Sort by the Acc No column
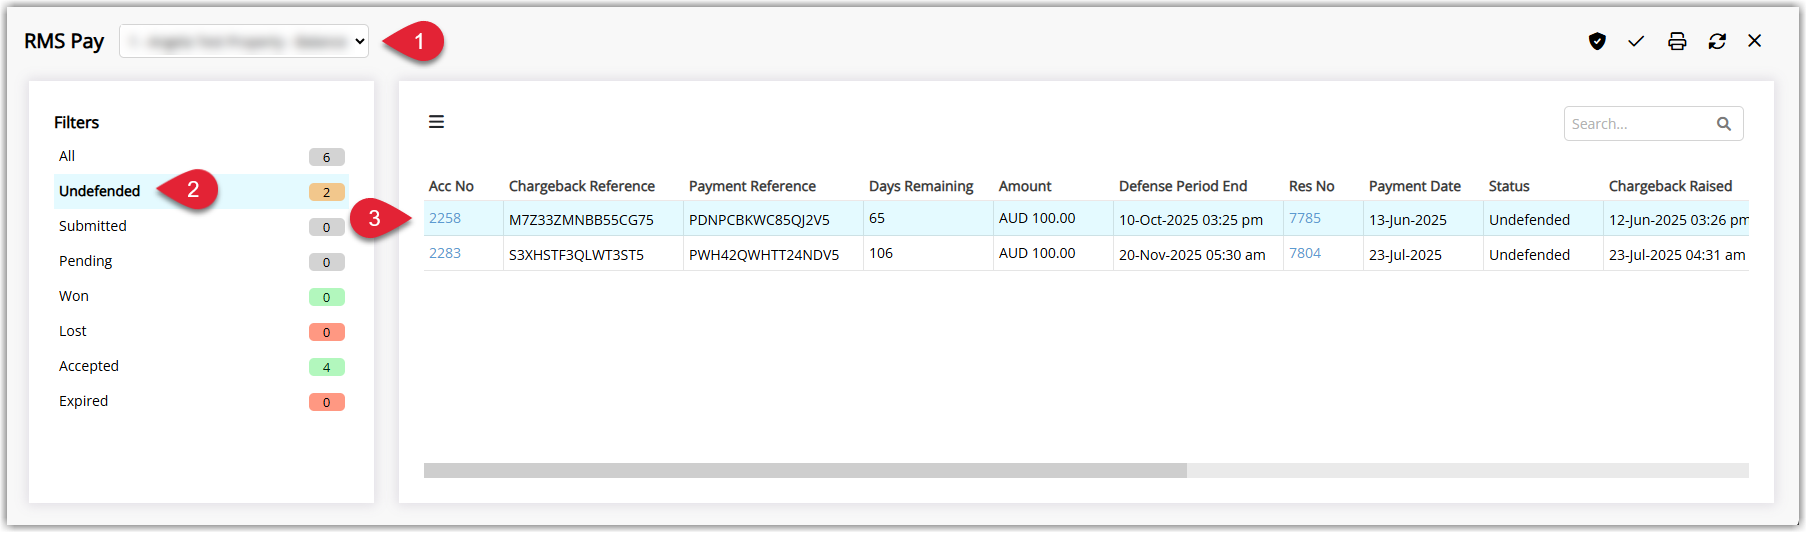 pyautogui.click(x=451, y=186)
